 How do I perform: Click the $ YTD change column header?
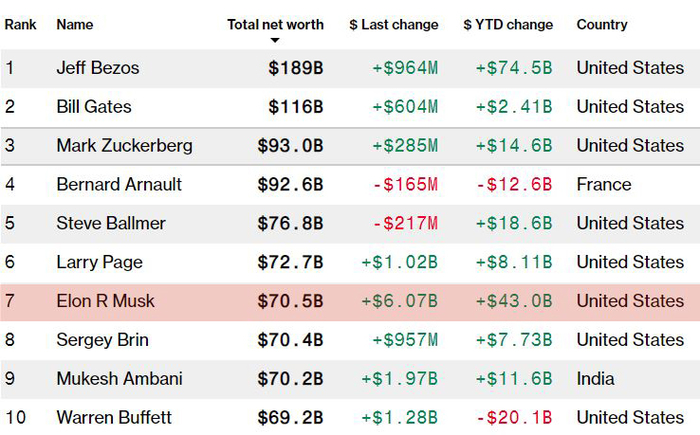pos(508,24)
